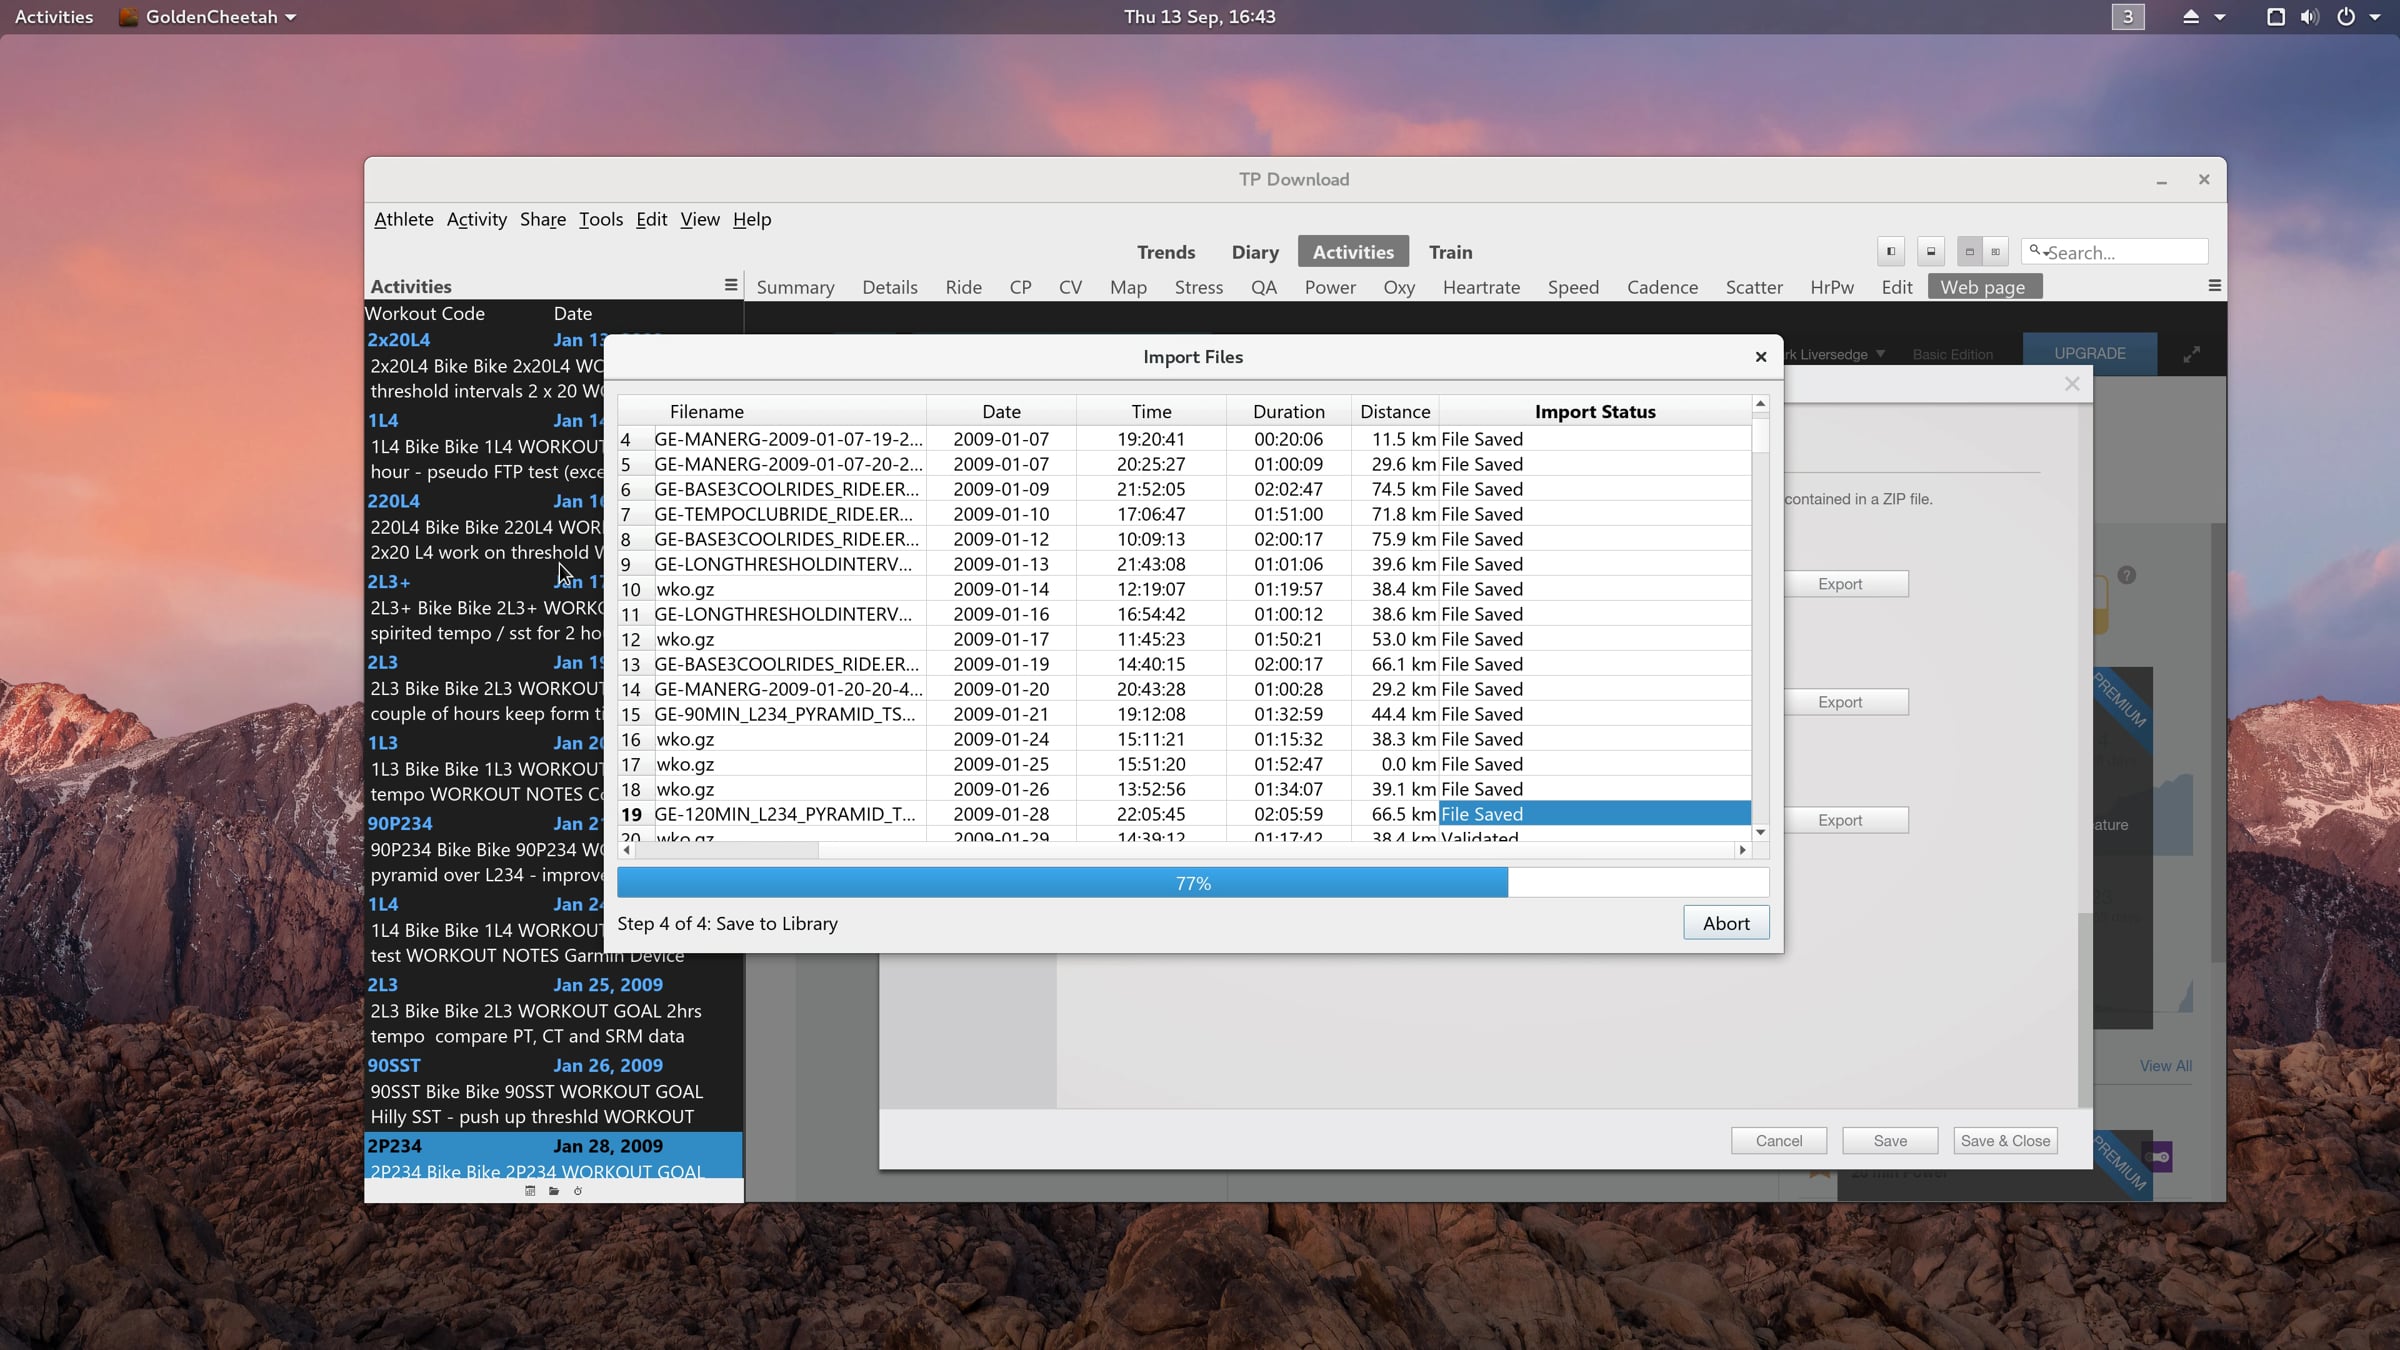The image size is (2400, 1350).
Task: Open the Tools menu
Action: [601, 219]
